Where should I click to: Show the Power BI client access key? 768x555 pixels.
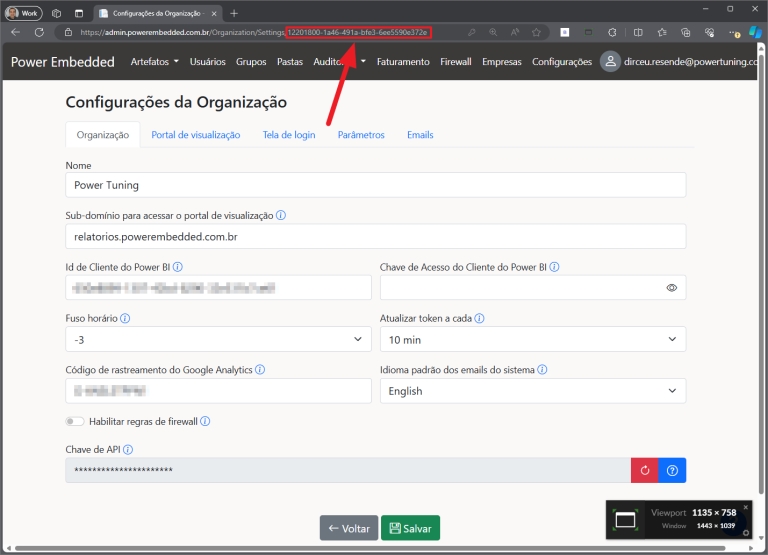pos(671,288)
